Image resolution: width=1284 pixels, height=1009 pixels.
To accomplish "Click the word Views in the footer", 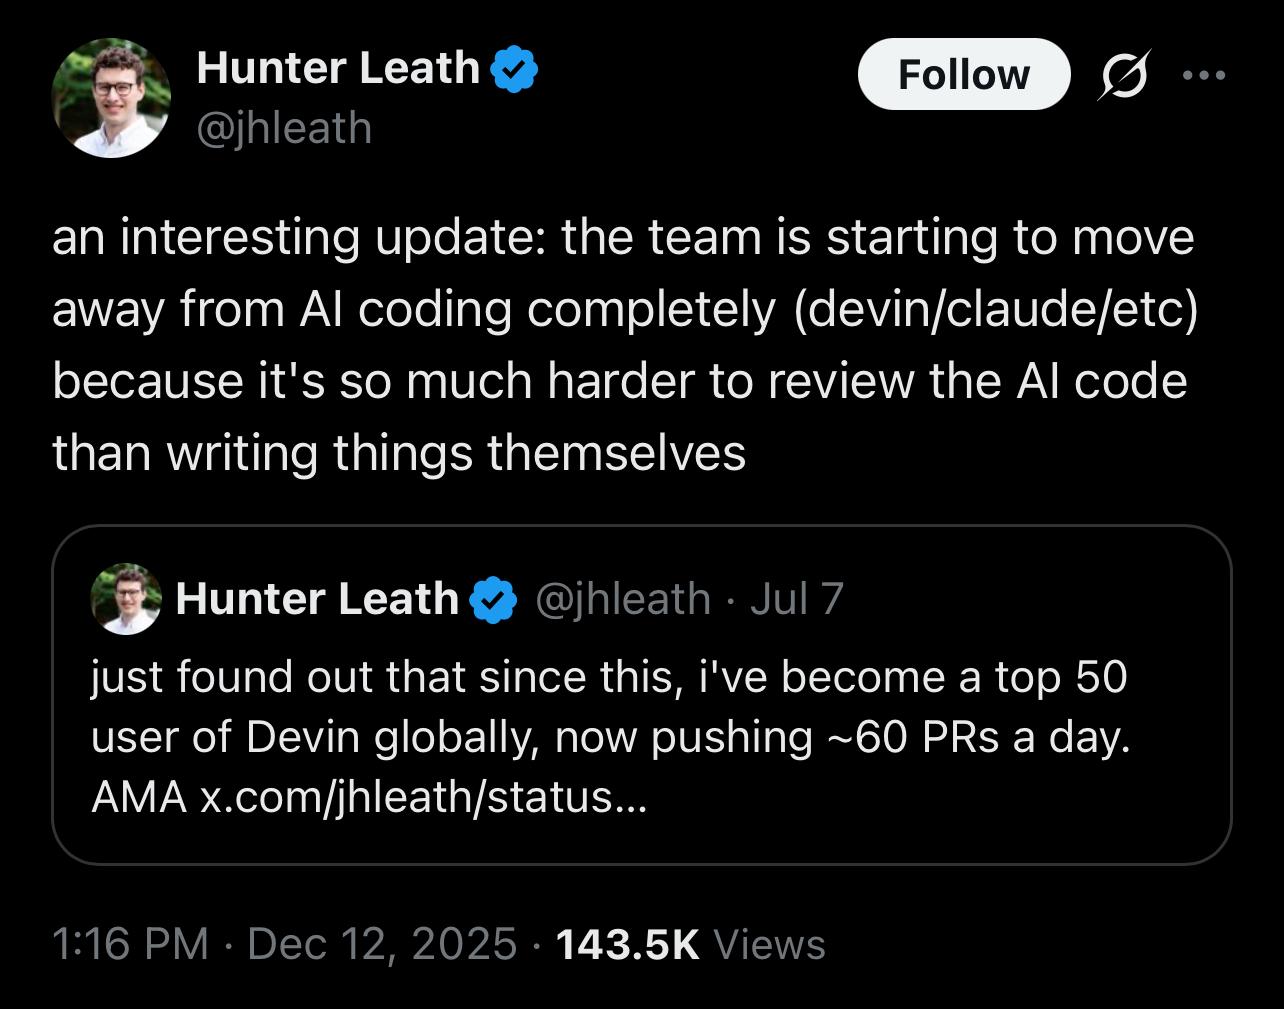I will coord(770,944).
